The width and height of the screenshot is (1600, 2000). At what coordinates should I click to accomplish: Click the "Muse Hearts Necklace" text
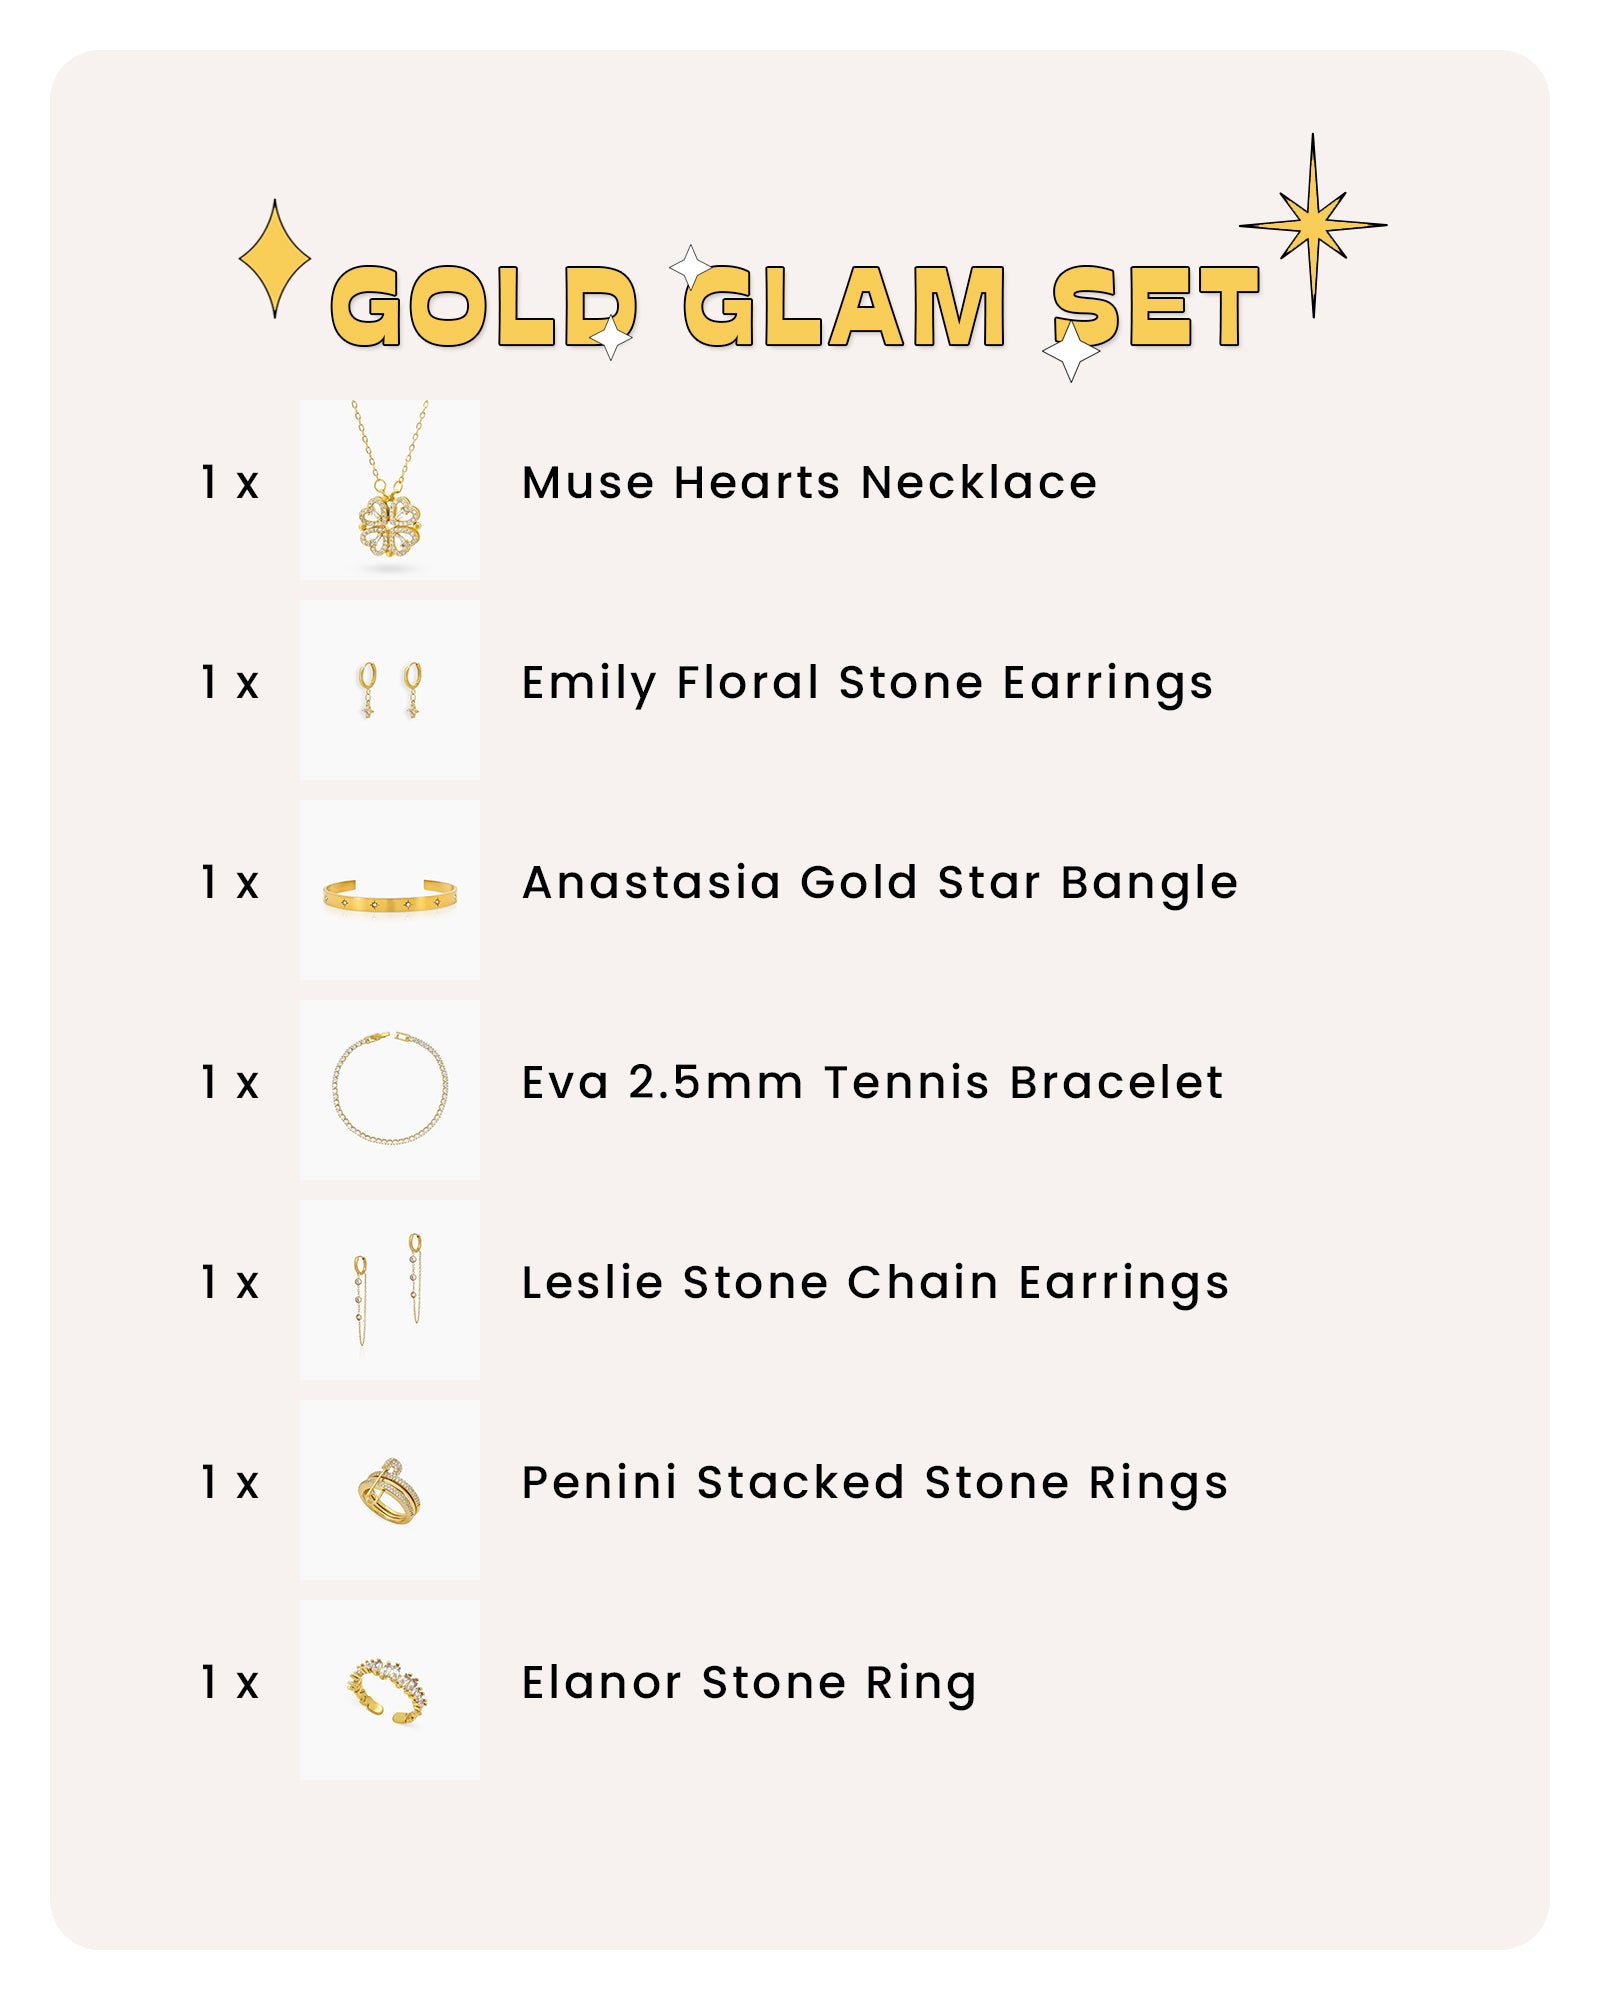809,483
